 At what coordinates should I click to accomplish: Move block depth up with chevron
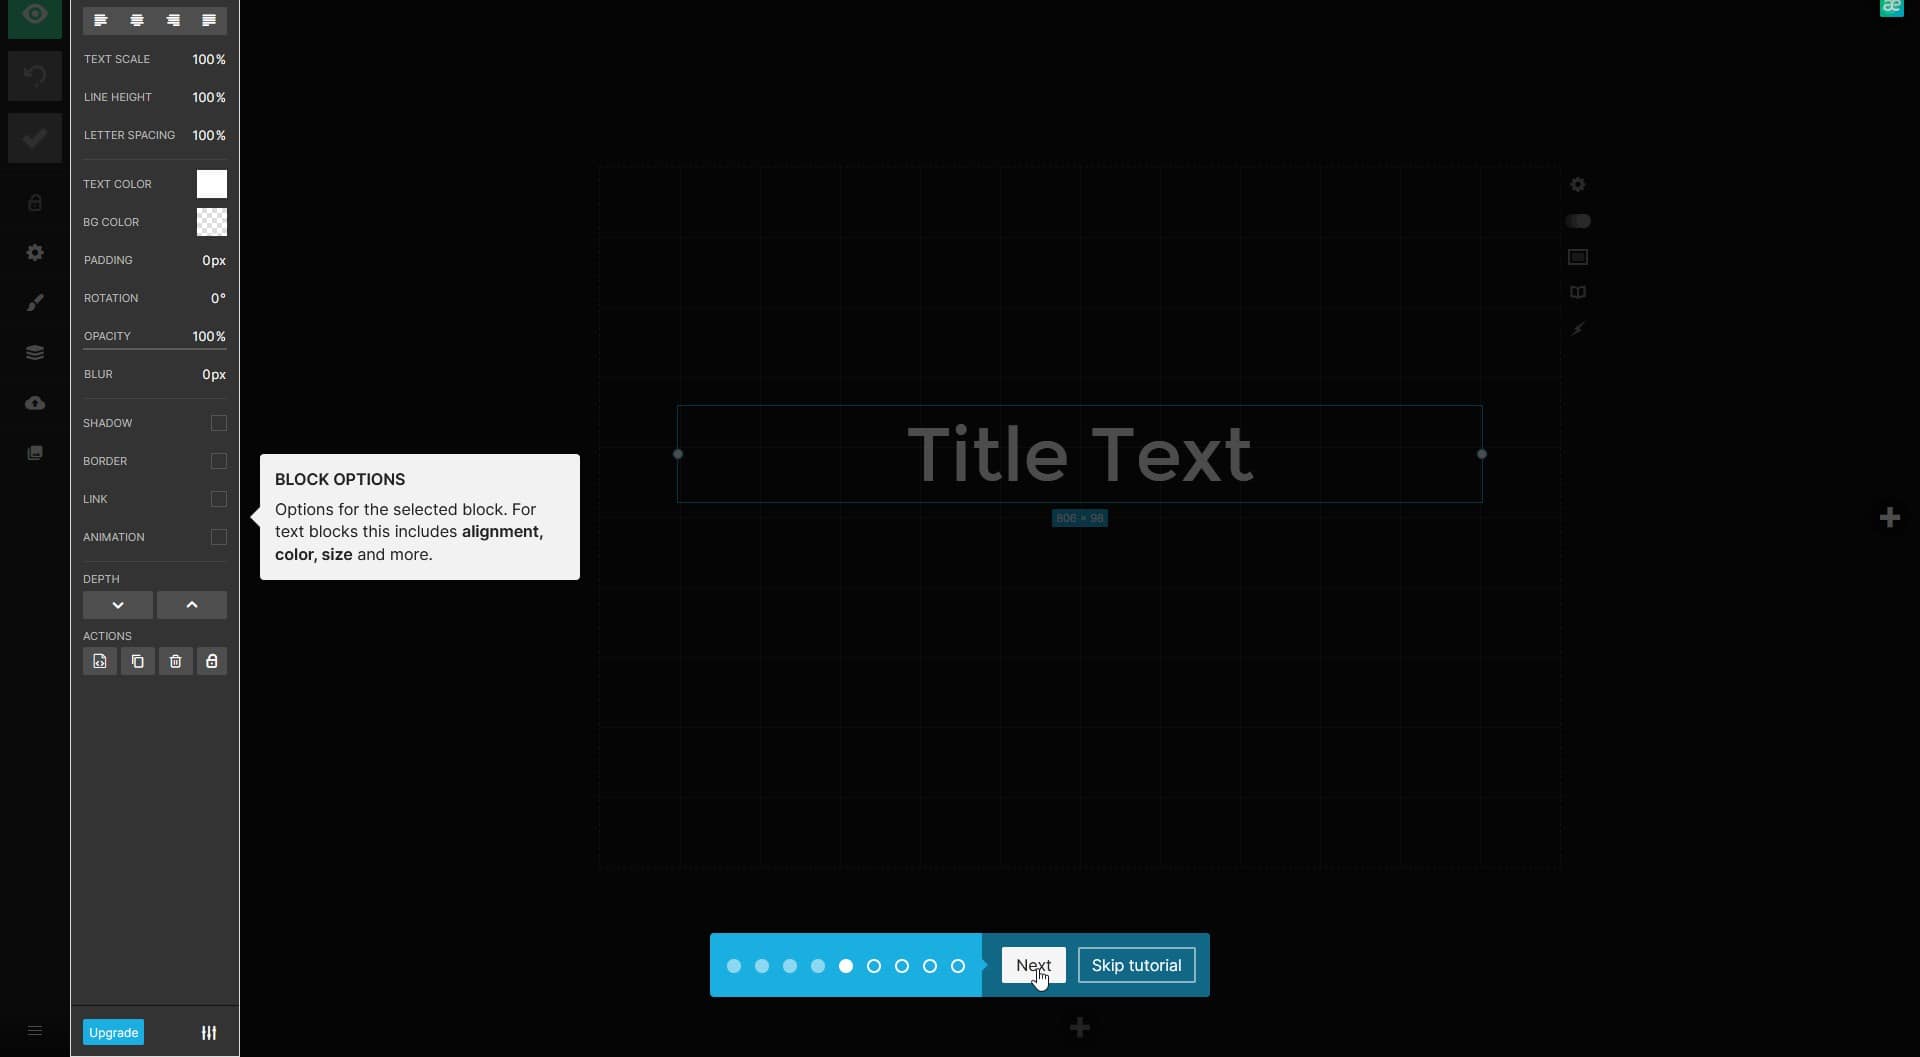point(192,605)
